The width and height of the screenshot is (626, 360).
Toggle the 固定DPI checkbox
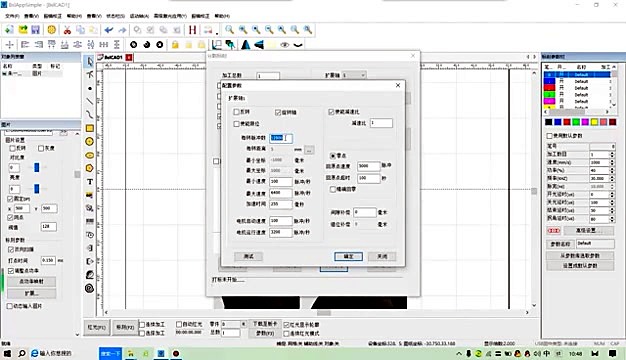pos(10,199)
